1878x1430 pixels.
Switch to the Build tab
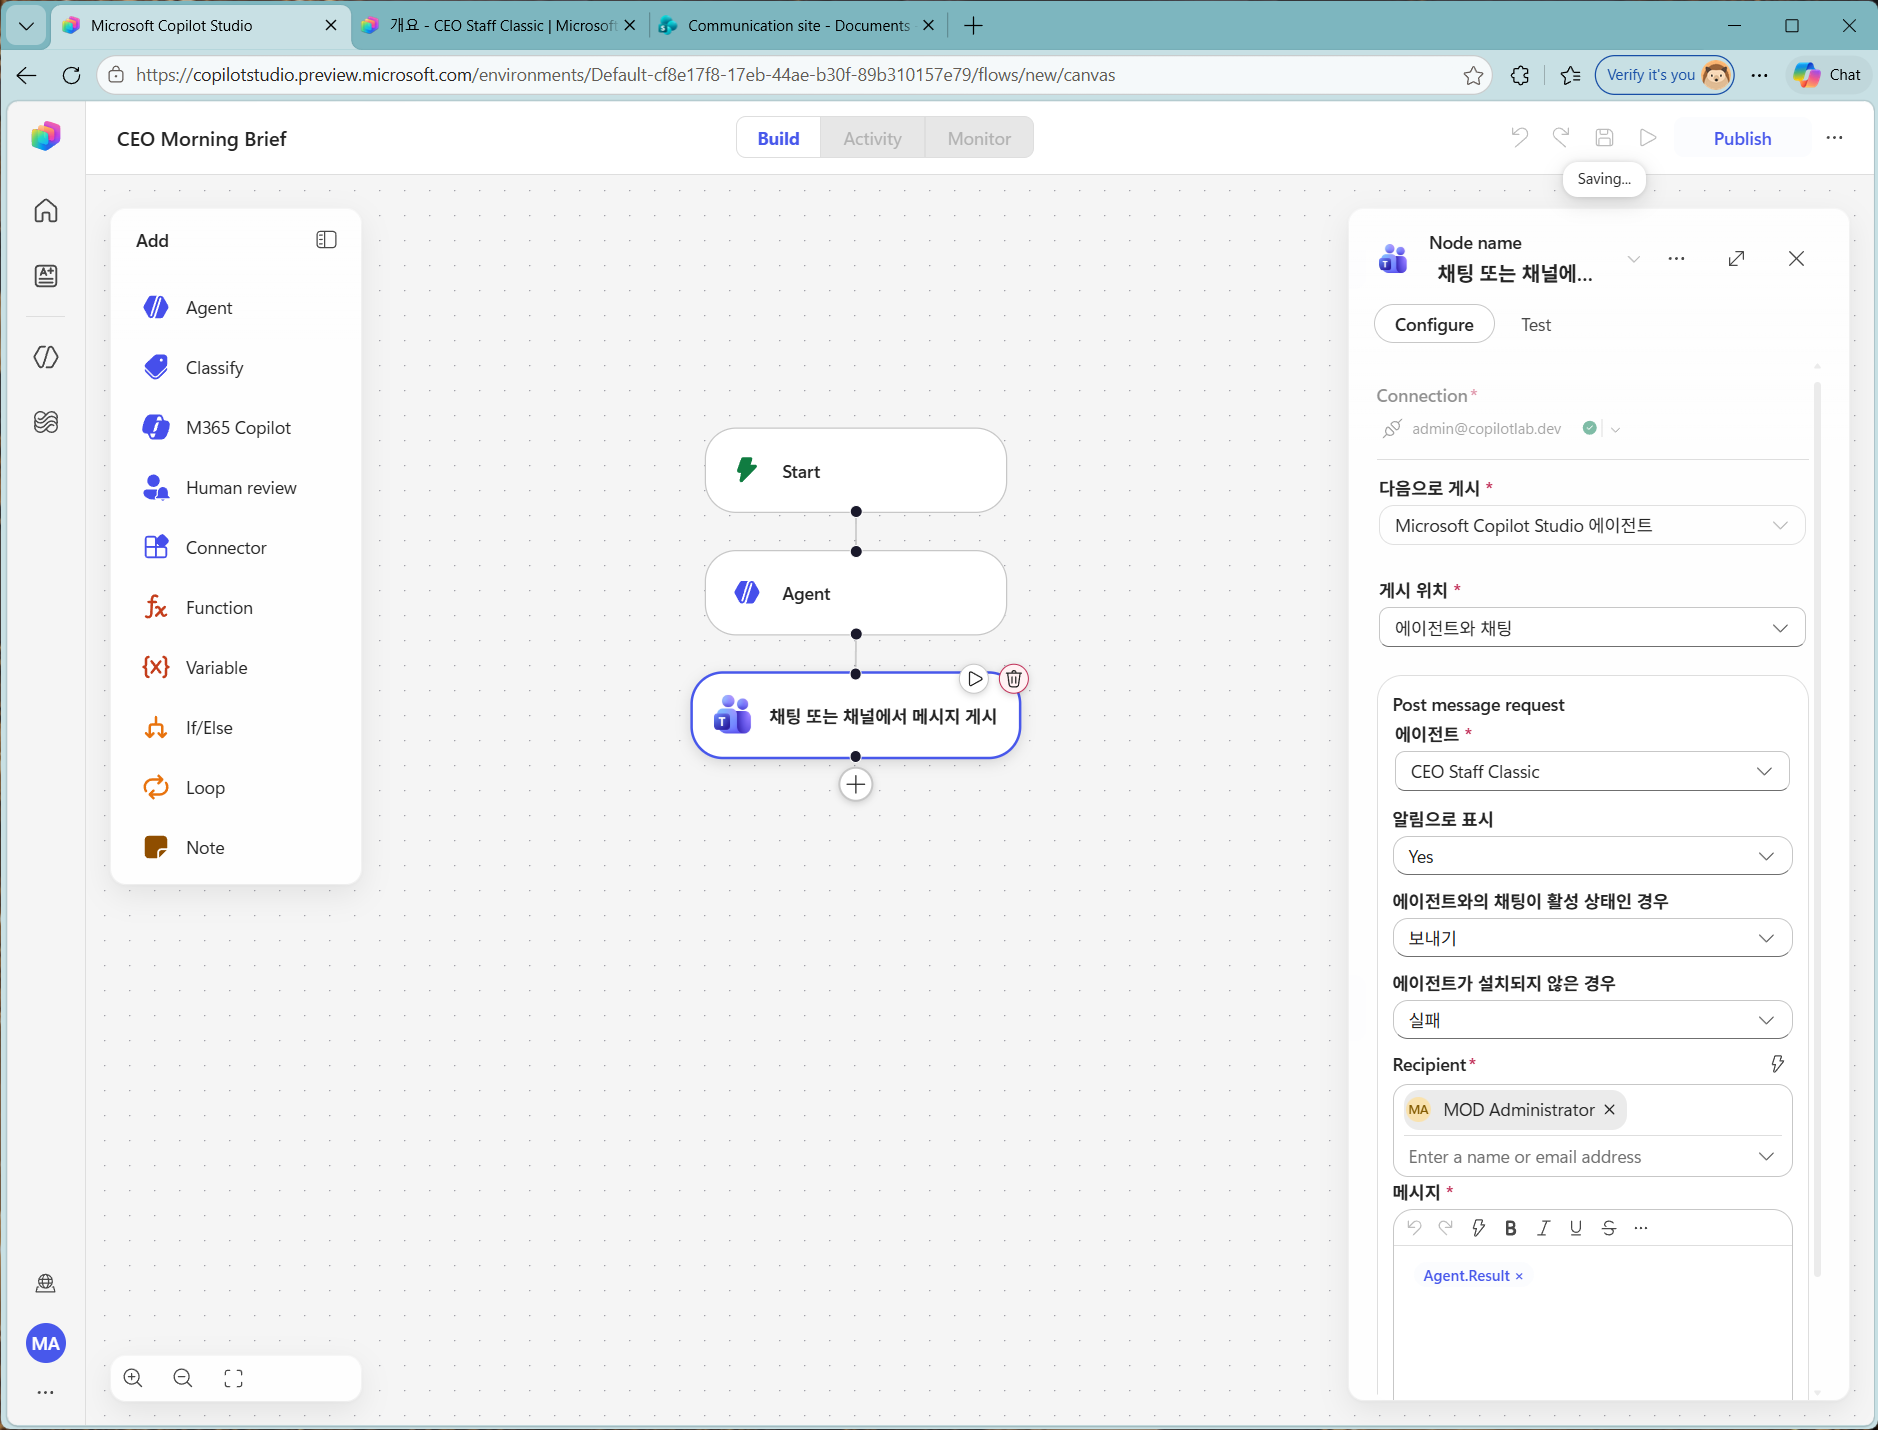point(778,138)
